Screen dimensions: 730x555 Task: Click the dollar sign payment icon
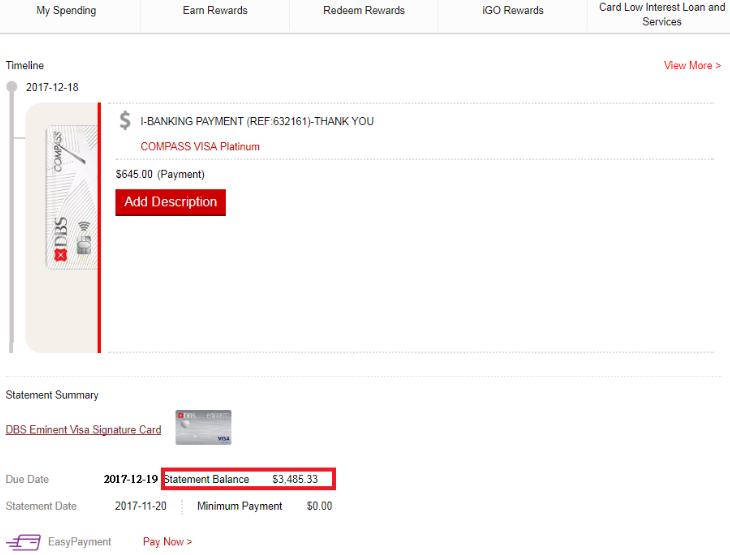(x=125, y=121)
